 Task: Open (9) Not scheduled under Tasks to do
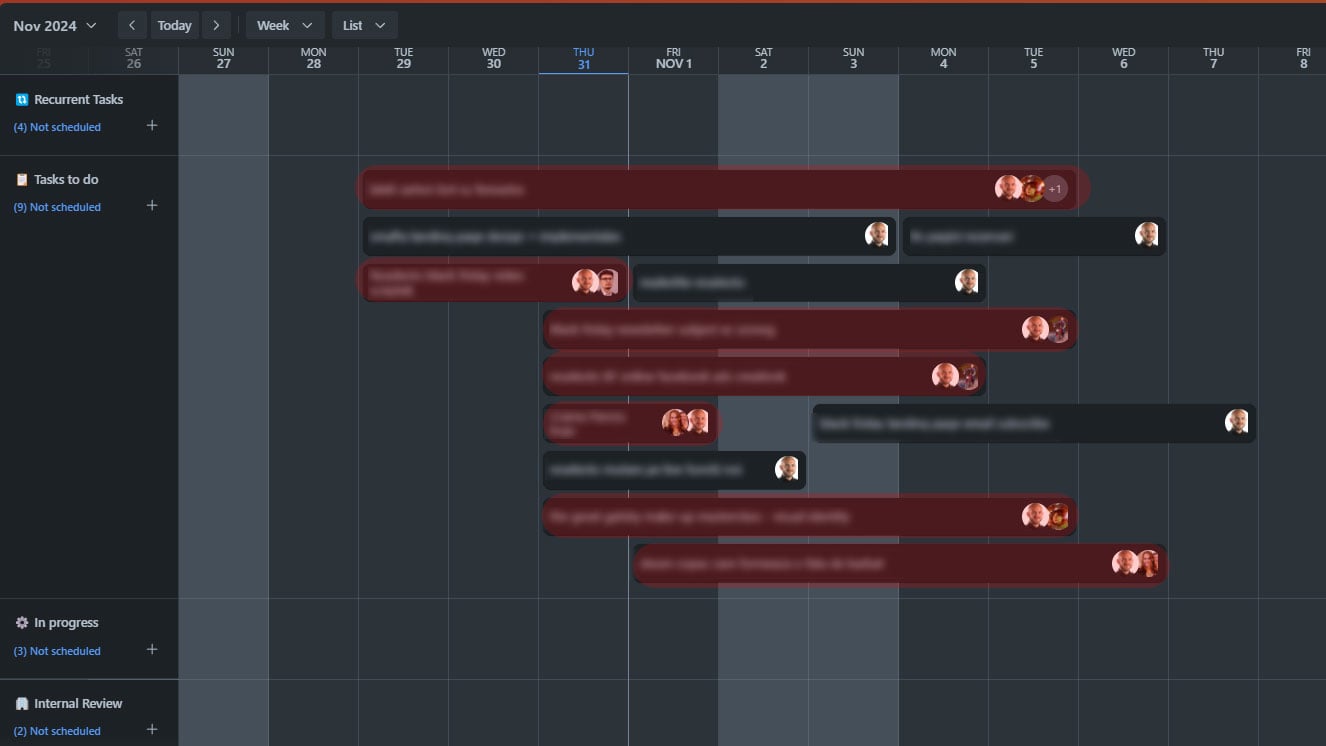57,207
